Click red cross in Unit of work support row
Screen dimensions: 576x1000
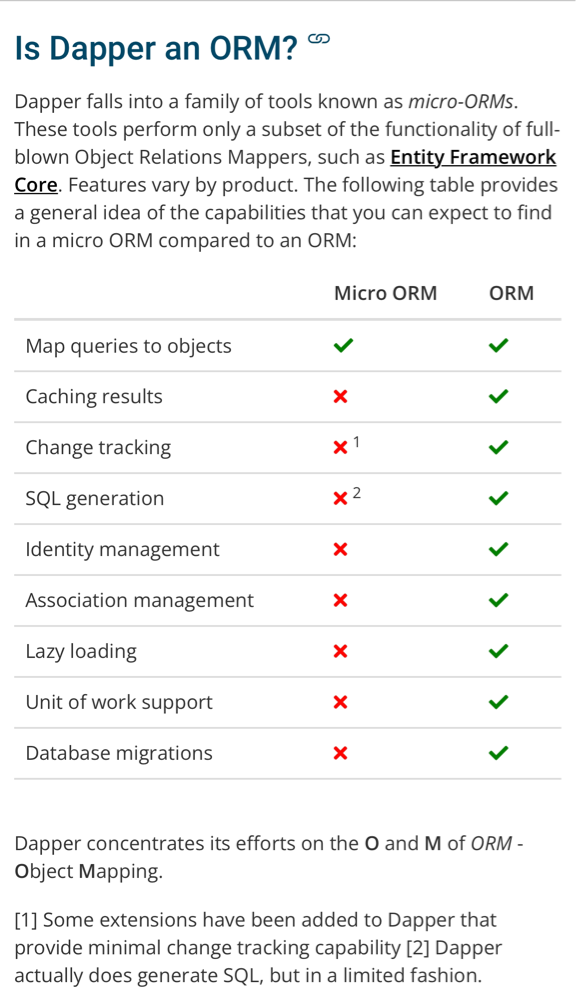point(341,702)
